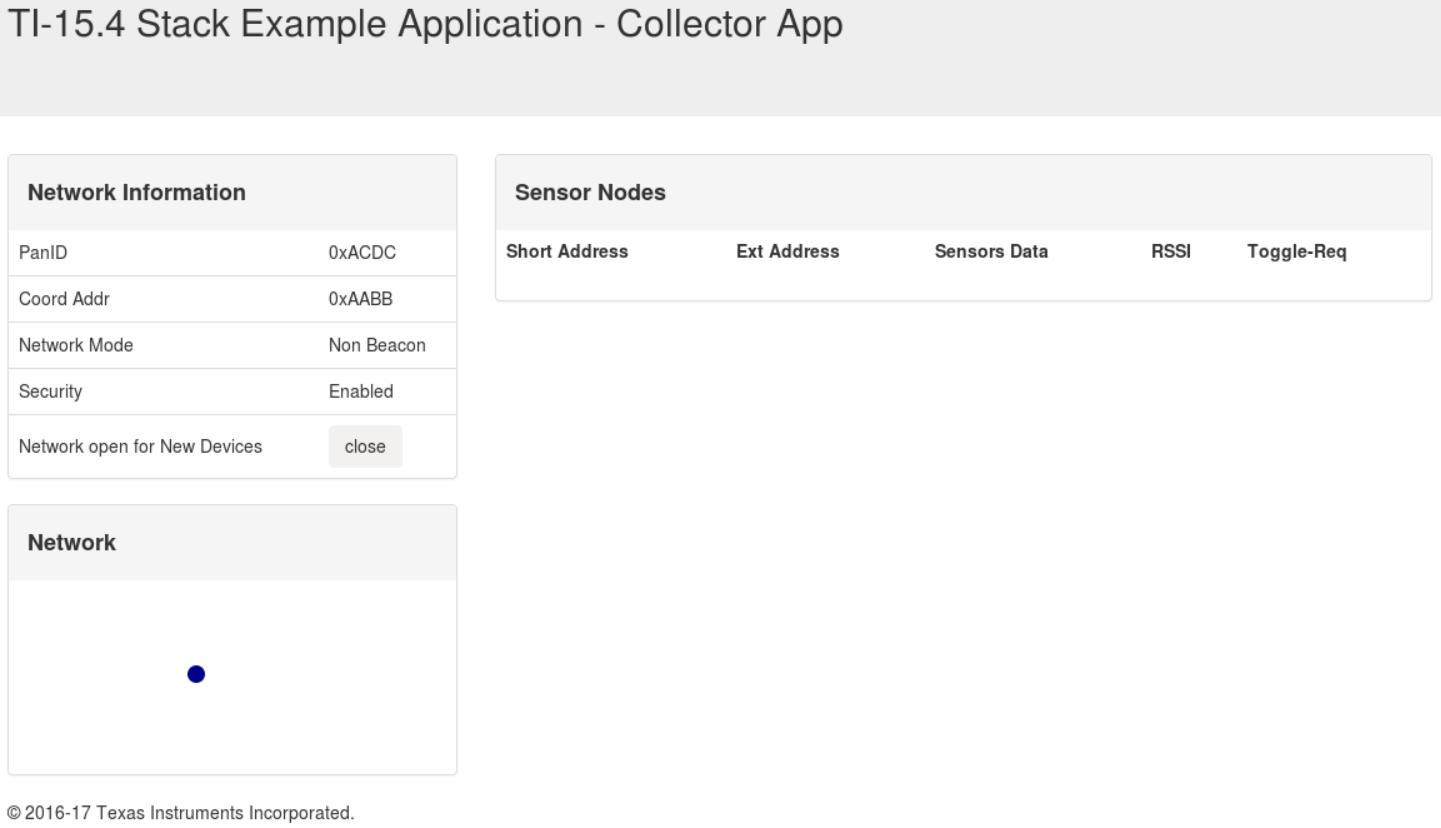Click the Short Address column header
This screenshot has width=1441, height=828.
567,252
